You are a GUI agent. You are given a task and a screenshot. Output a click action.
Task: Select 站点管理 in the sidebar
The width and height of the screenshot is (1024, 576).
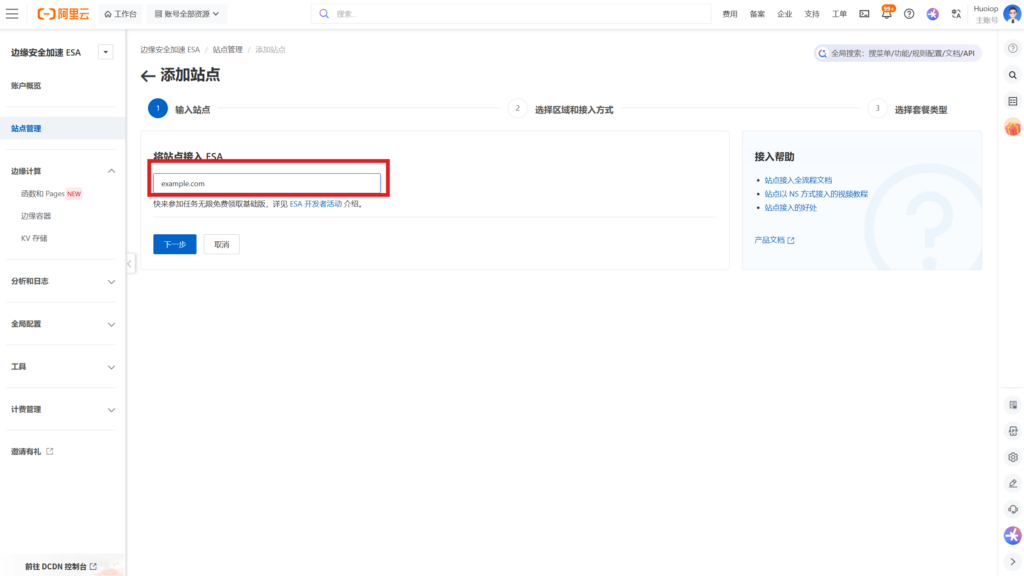tap(26, 129)
